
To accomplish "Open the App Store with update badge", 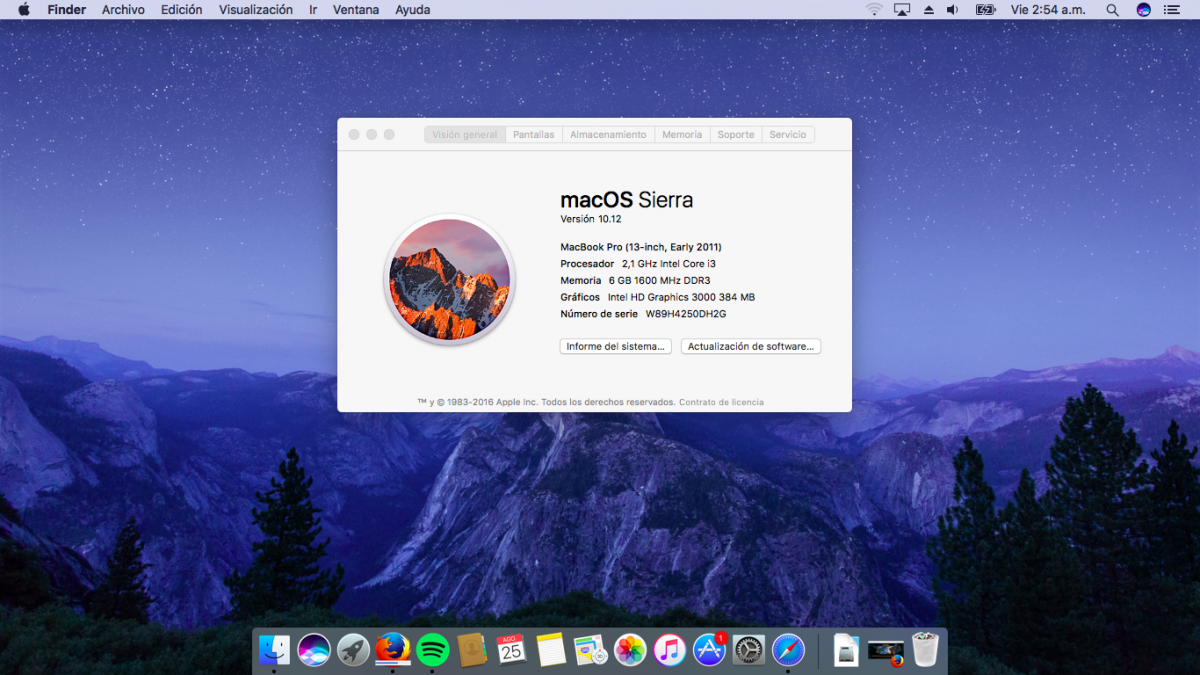I will (x=709, y=650).
